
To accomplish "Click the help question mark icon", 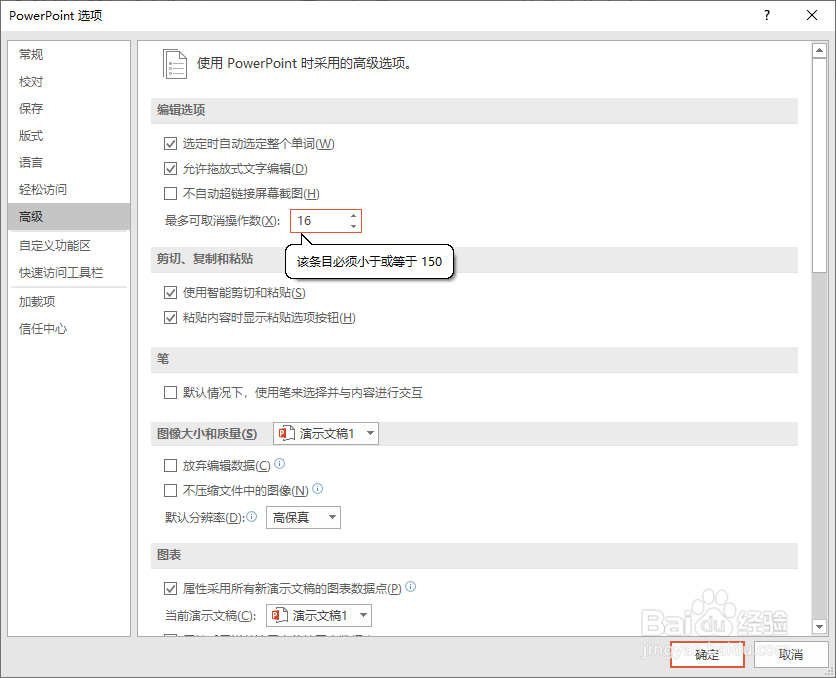I will (x=767, y=15).
